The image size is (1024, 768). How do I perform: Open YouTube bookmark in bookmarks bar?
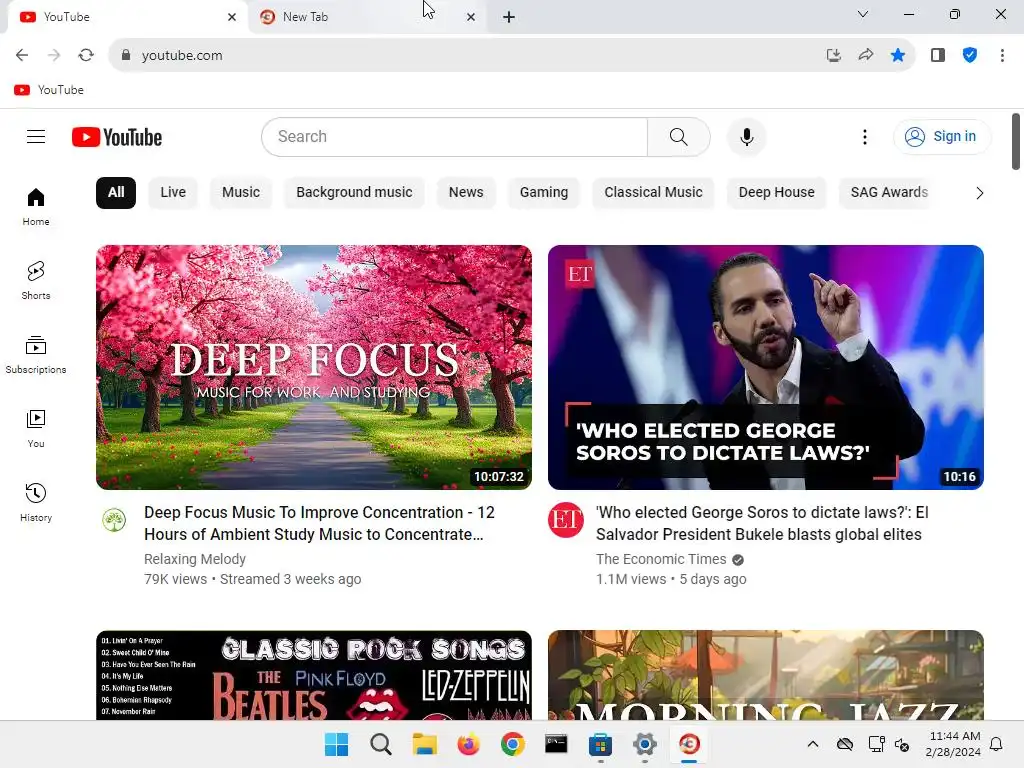49,89
